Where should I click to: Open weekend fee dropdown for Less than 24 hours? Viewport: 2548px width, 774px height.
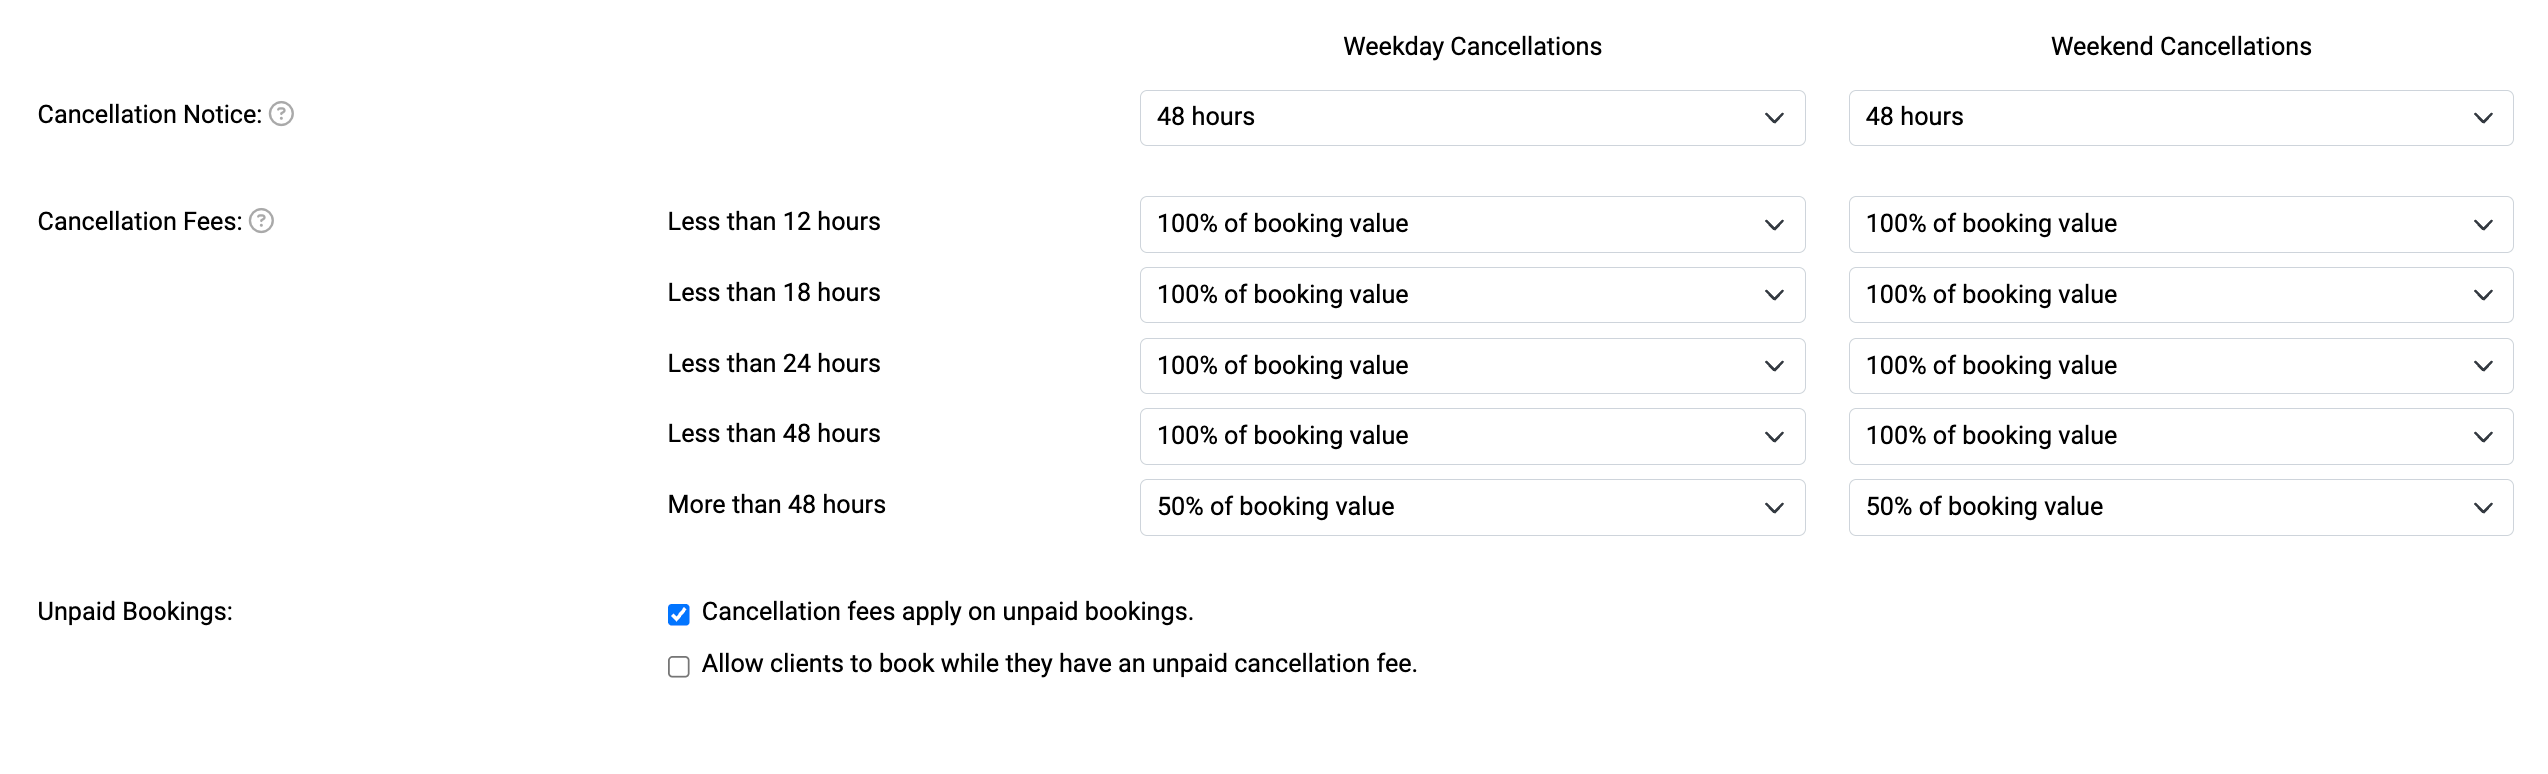(x=2180, y=366)
